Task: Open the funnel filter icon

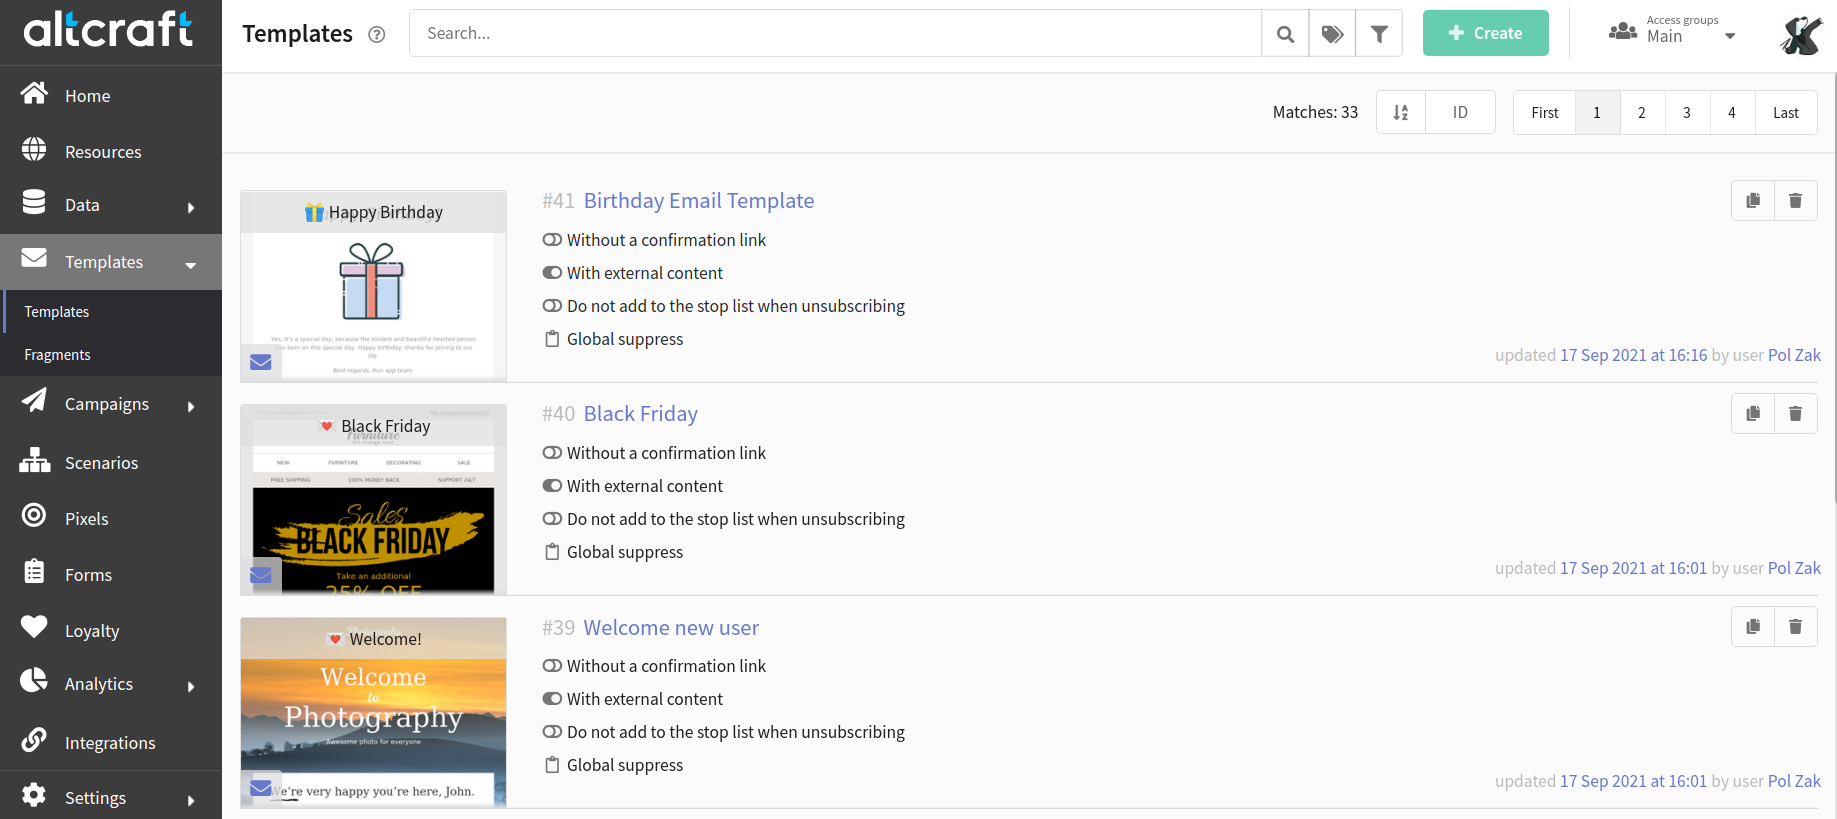Action: [x=1379, y=34]
